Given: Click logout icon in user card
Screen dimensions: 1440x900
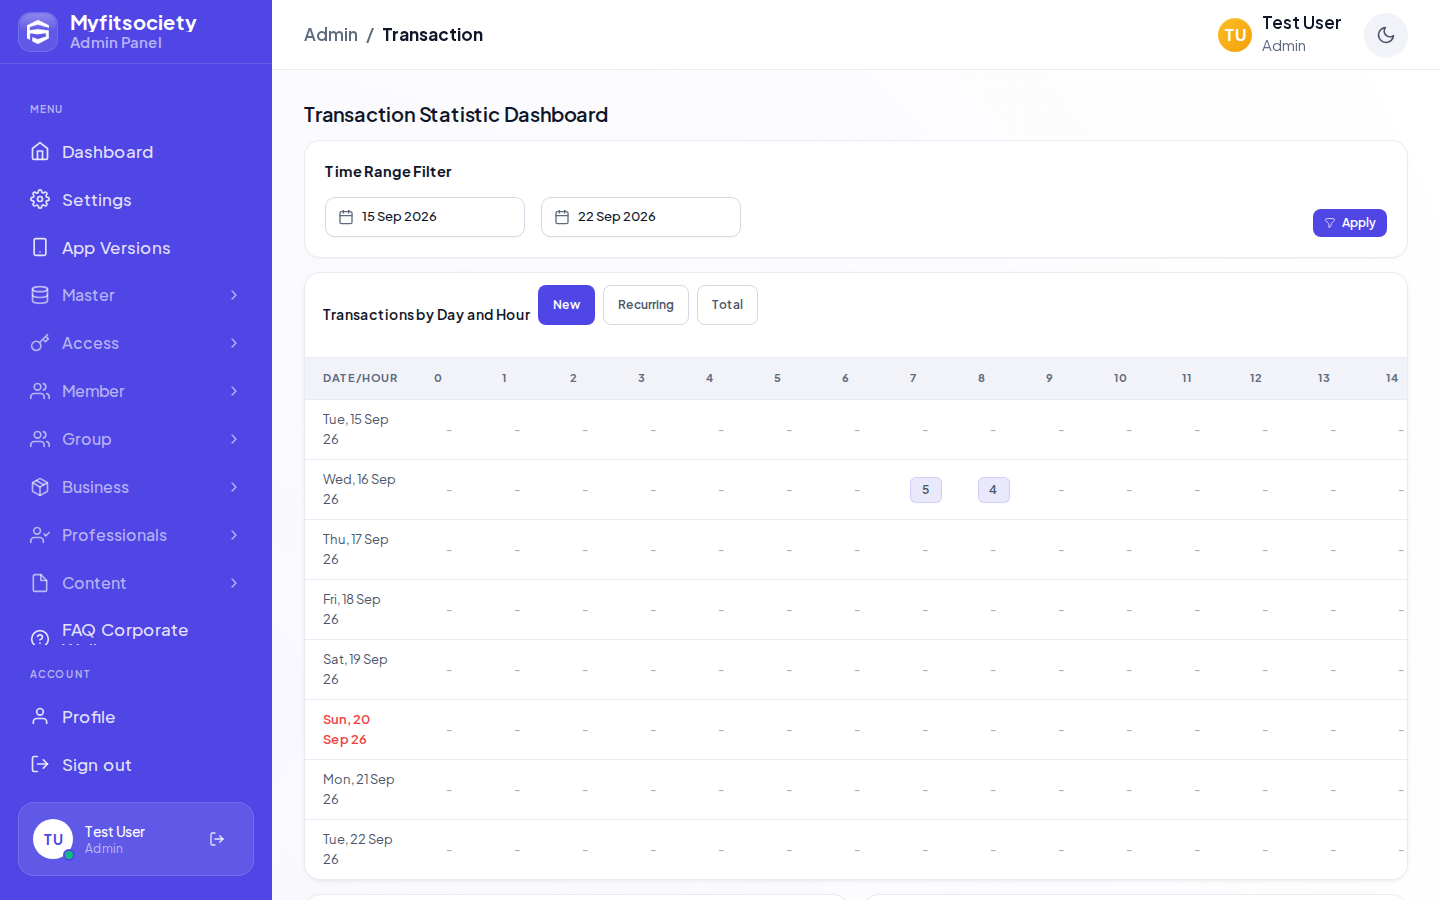Looking at the screenshot, I should coord(217,839).
